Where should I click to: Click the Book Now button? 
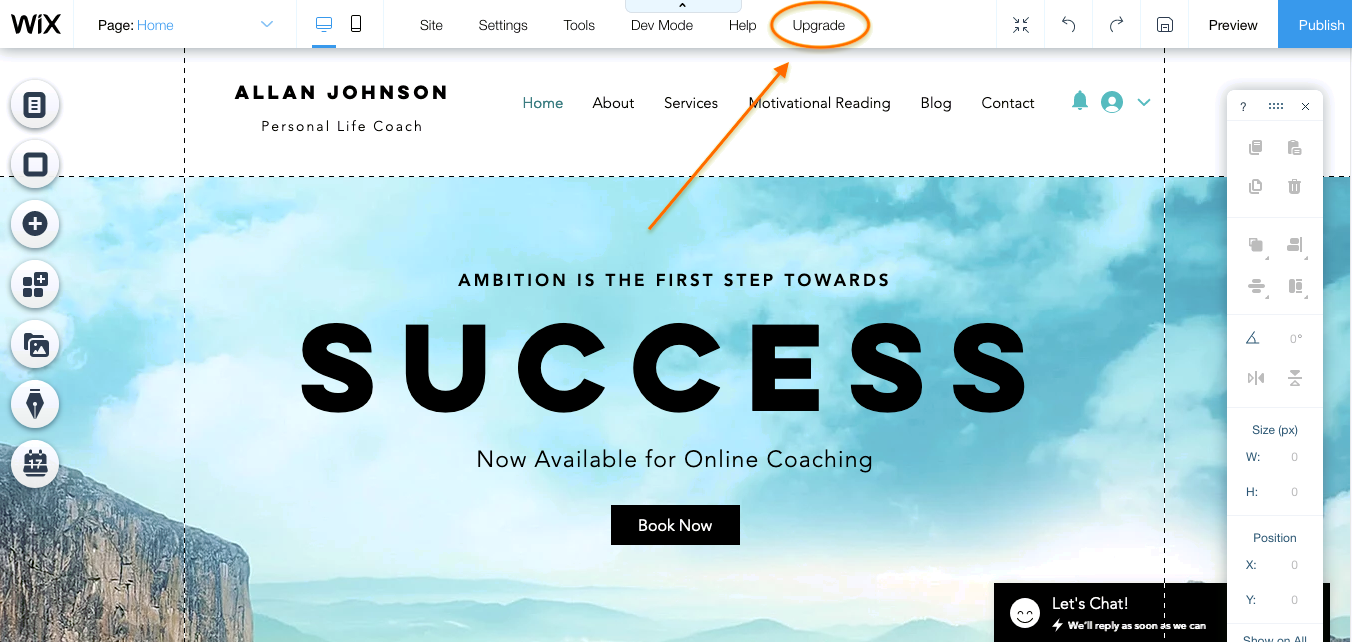pos(675,525)
